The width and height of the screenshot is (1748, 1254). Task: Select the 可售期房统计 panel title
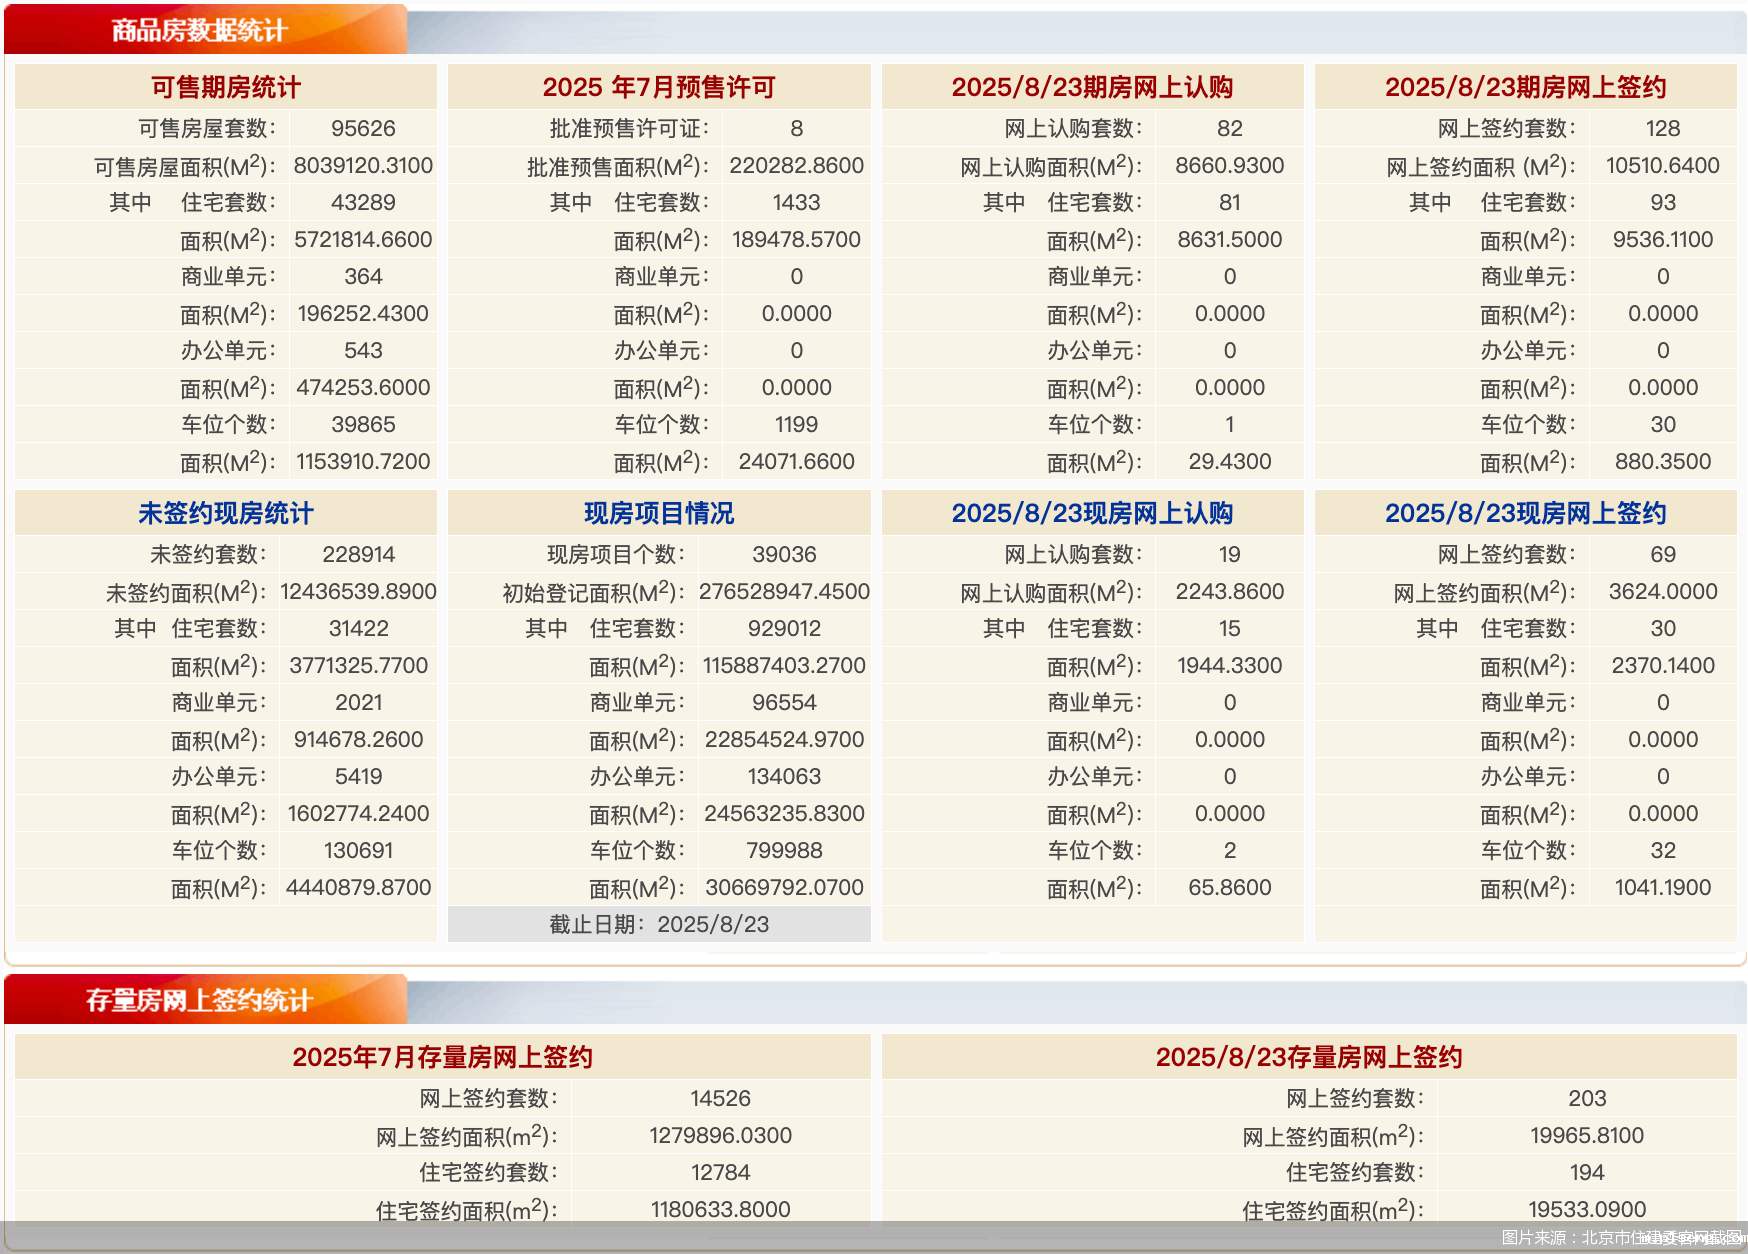[225, 87]
